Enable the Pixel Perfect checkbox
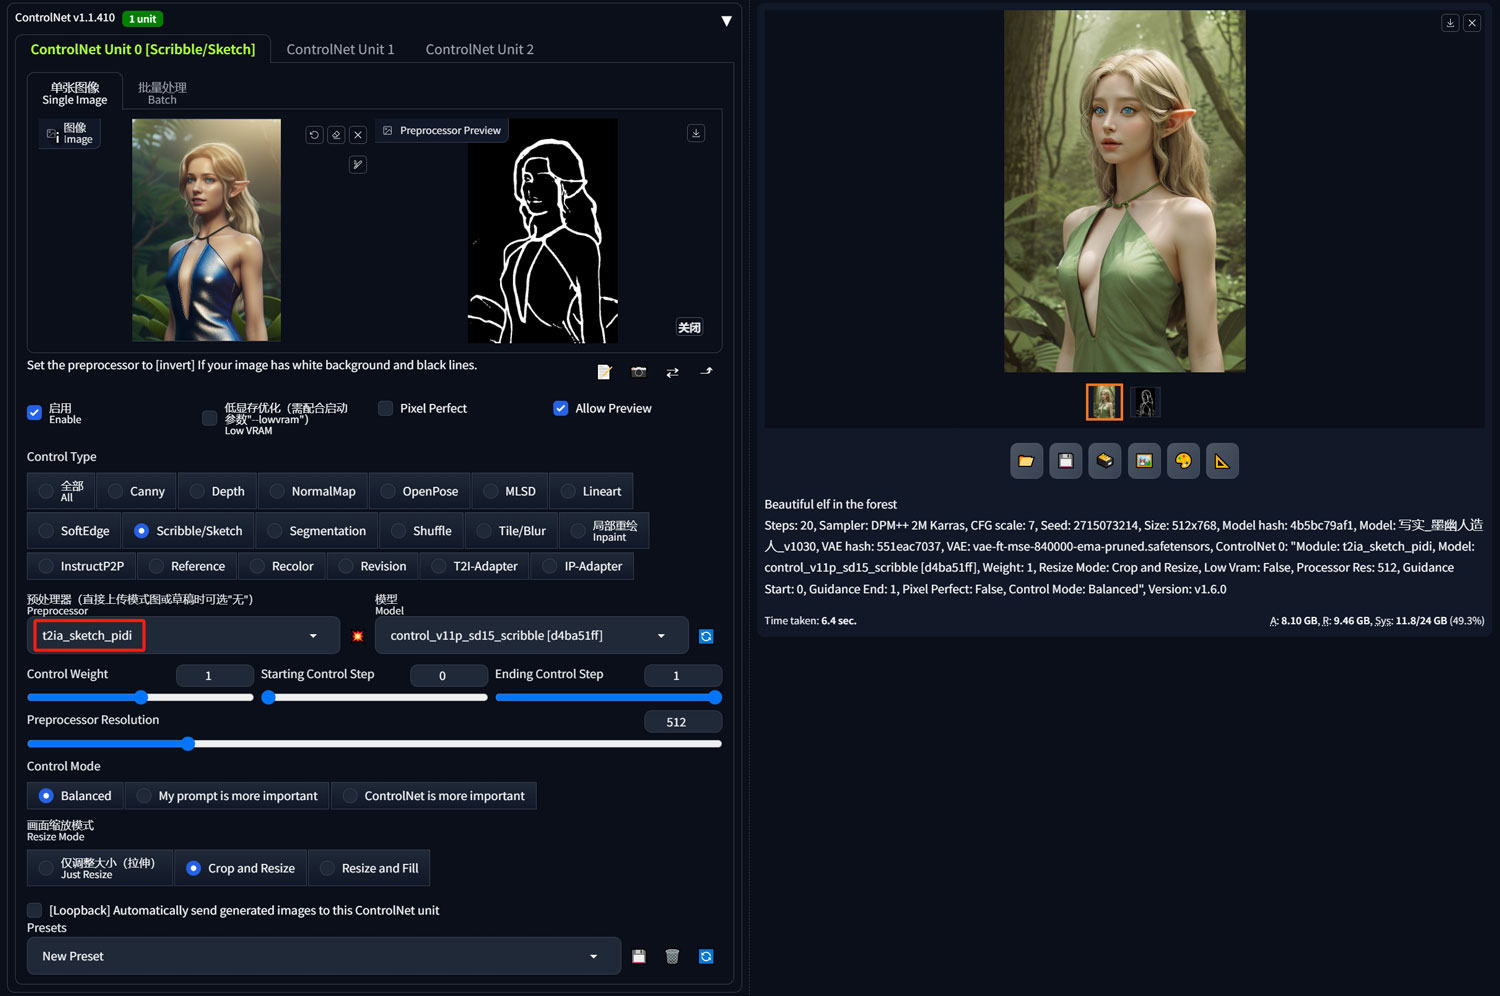 point(385,408)
